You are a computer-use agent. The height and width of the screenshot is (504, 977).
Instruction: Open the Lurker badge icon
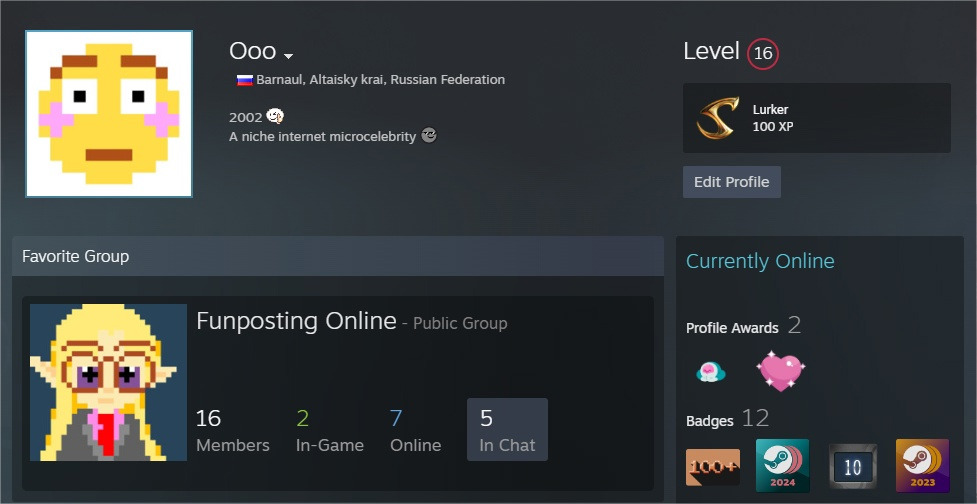718,118
